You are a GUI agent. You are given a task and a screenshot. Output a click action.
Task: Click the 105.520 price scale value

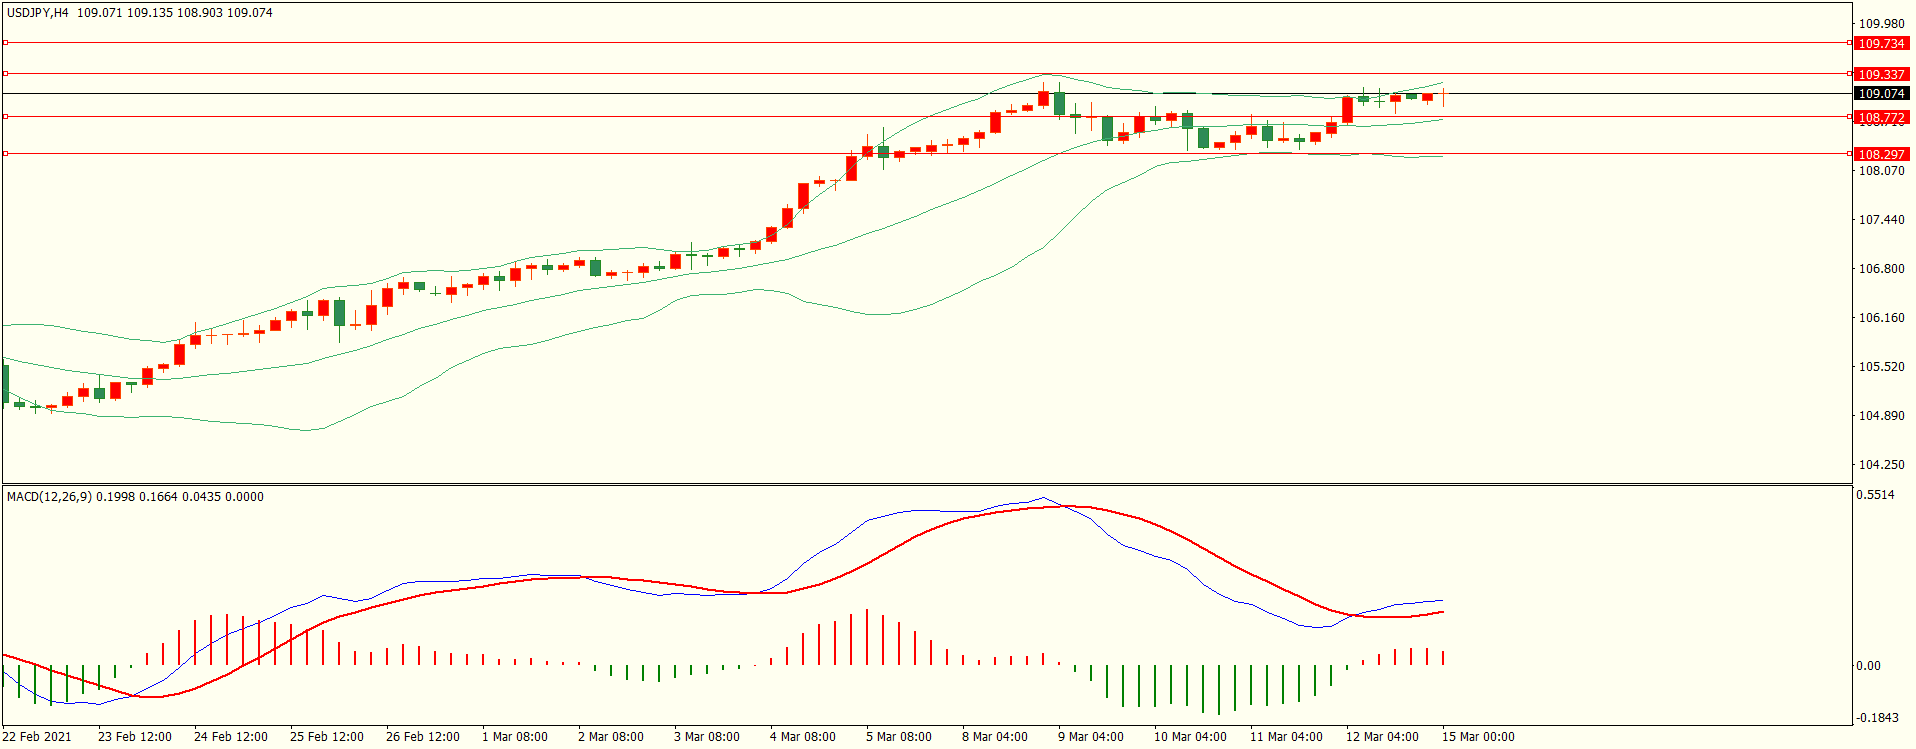pos(1881,367)
